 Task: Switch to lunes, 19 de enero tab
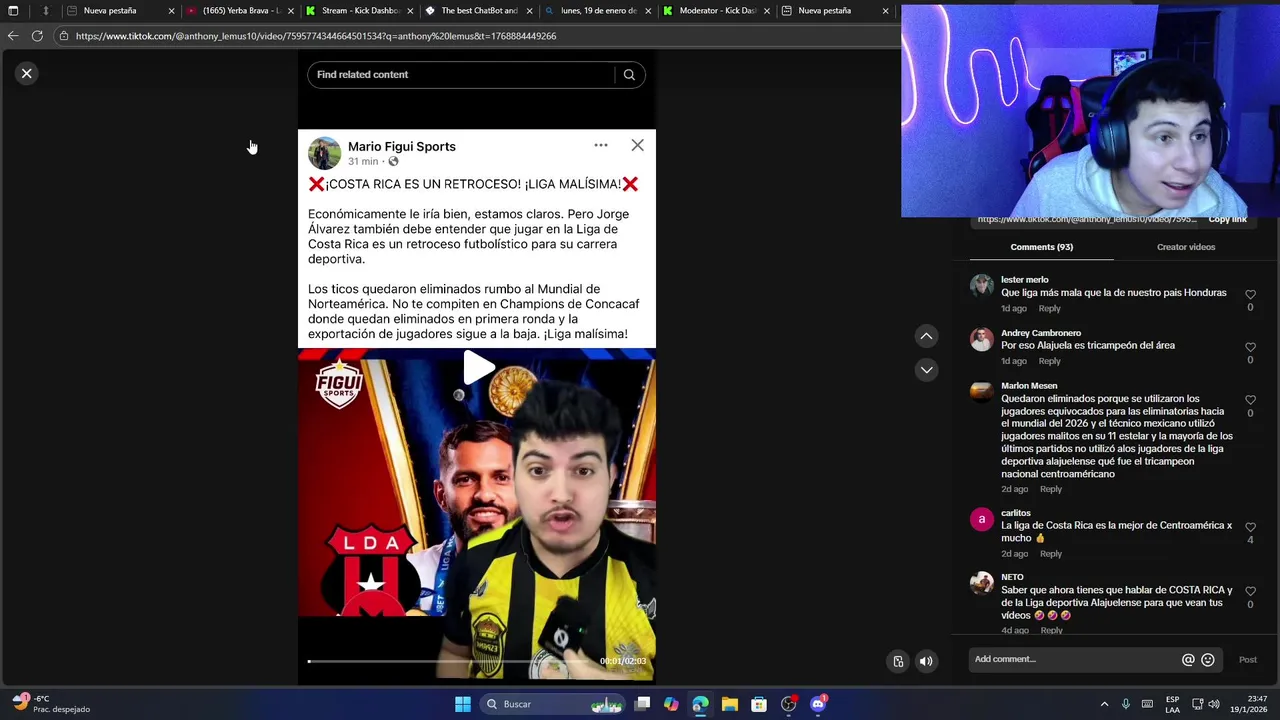click(597, 11)
